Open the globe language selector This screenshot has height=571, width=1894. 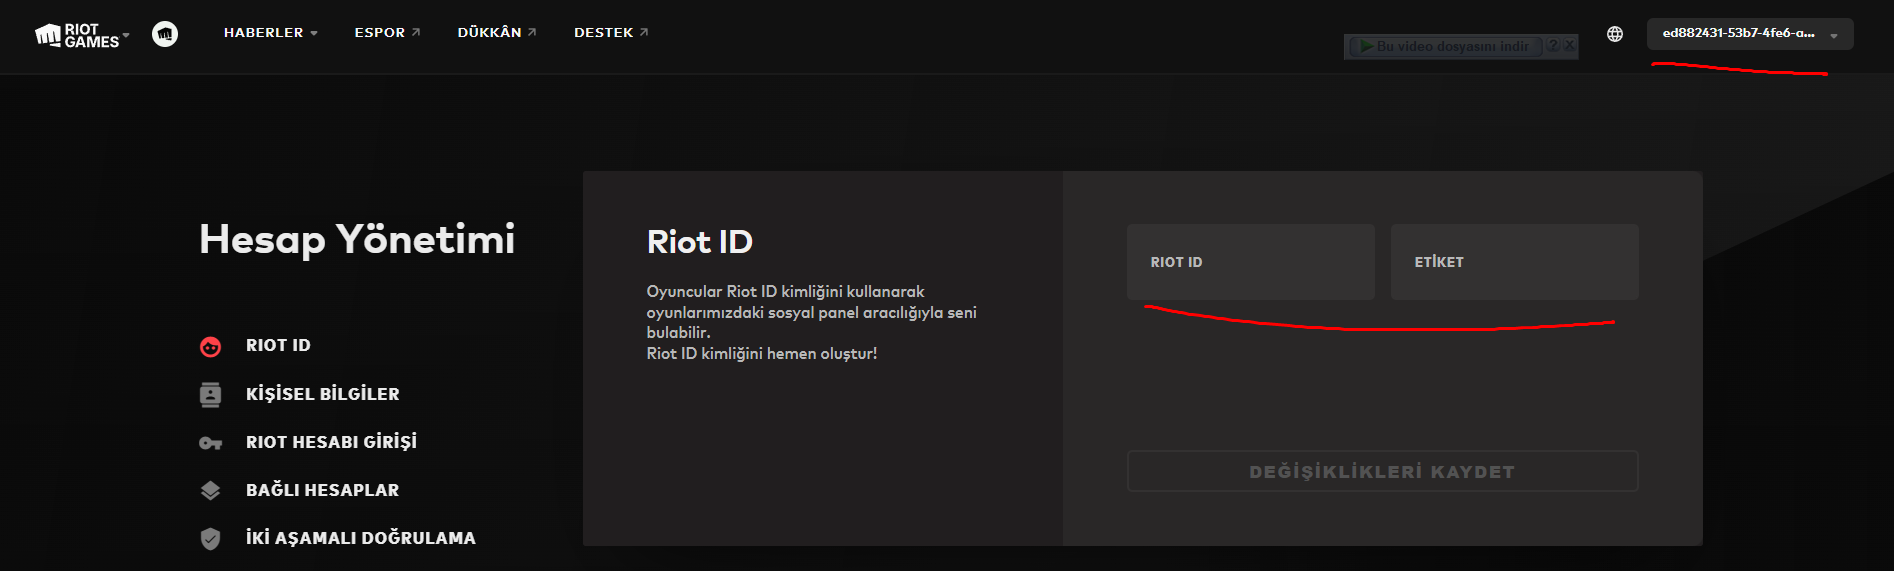tap(1615, 34)
